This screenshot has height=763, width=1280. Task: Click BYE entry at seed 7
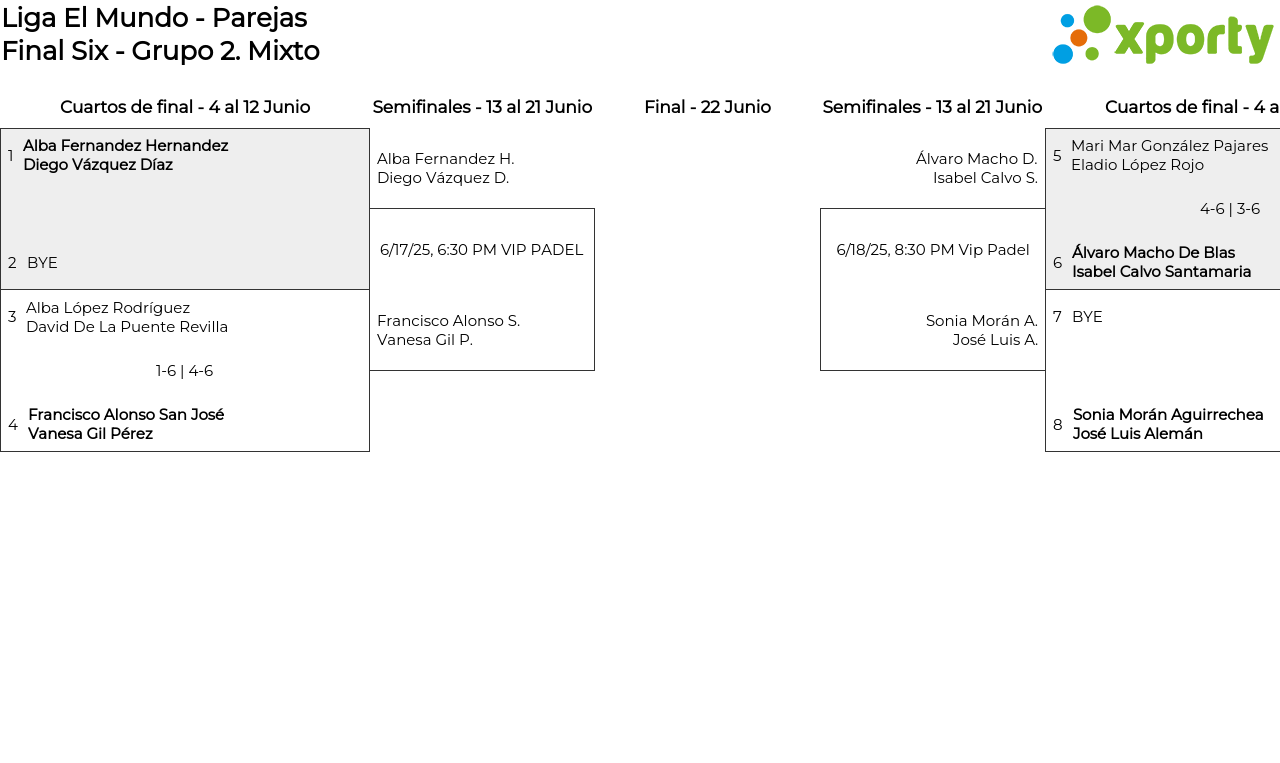pyautogui.click(x=1087, y=317)
